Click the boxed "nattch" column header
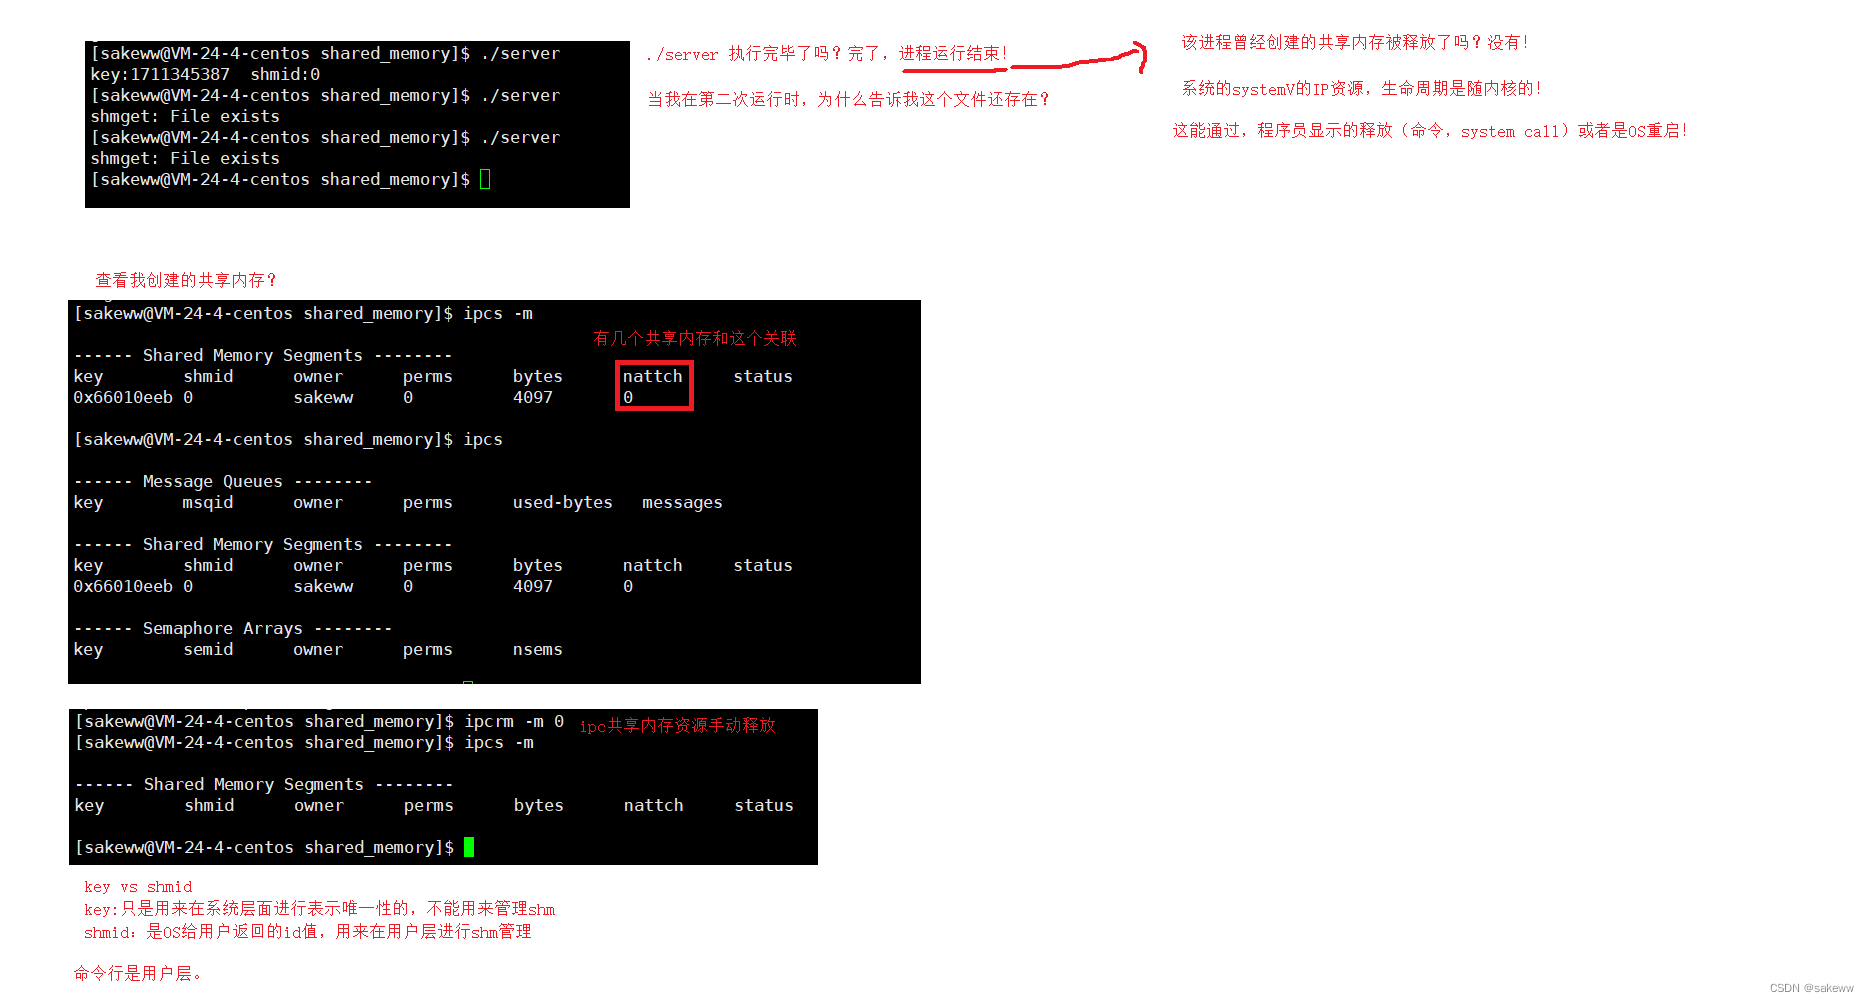The height and width of the screenshot is (1002, 1869). [652, 376]
